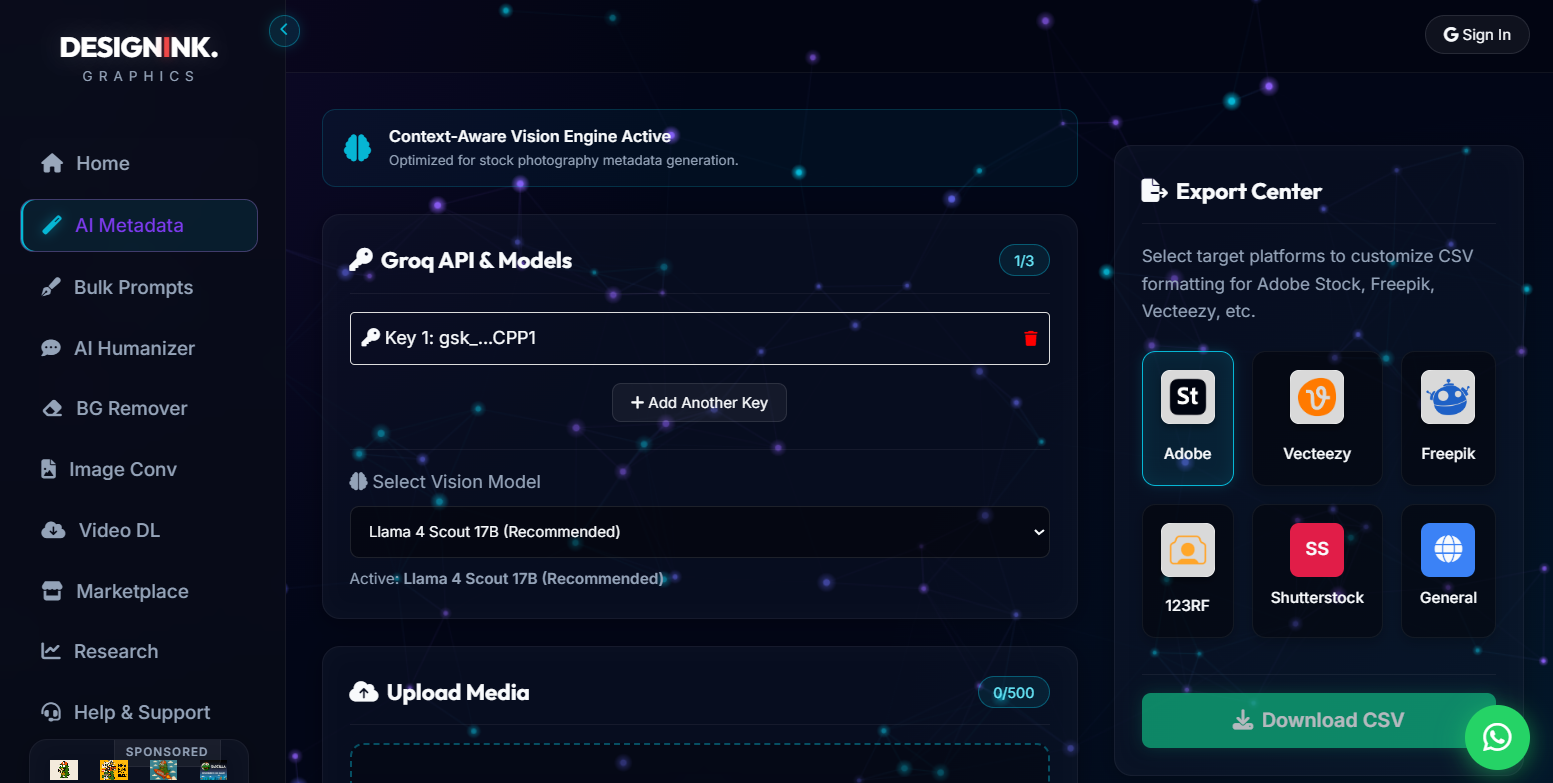Click the 0/500 upload count badge
The height and width of the screenshot is (783, 1553).
click(x=1014, y=692)
